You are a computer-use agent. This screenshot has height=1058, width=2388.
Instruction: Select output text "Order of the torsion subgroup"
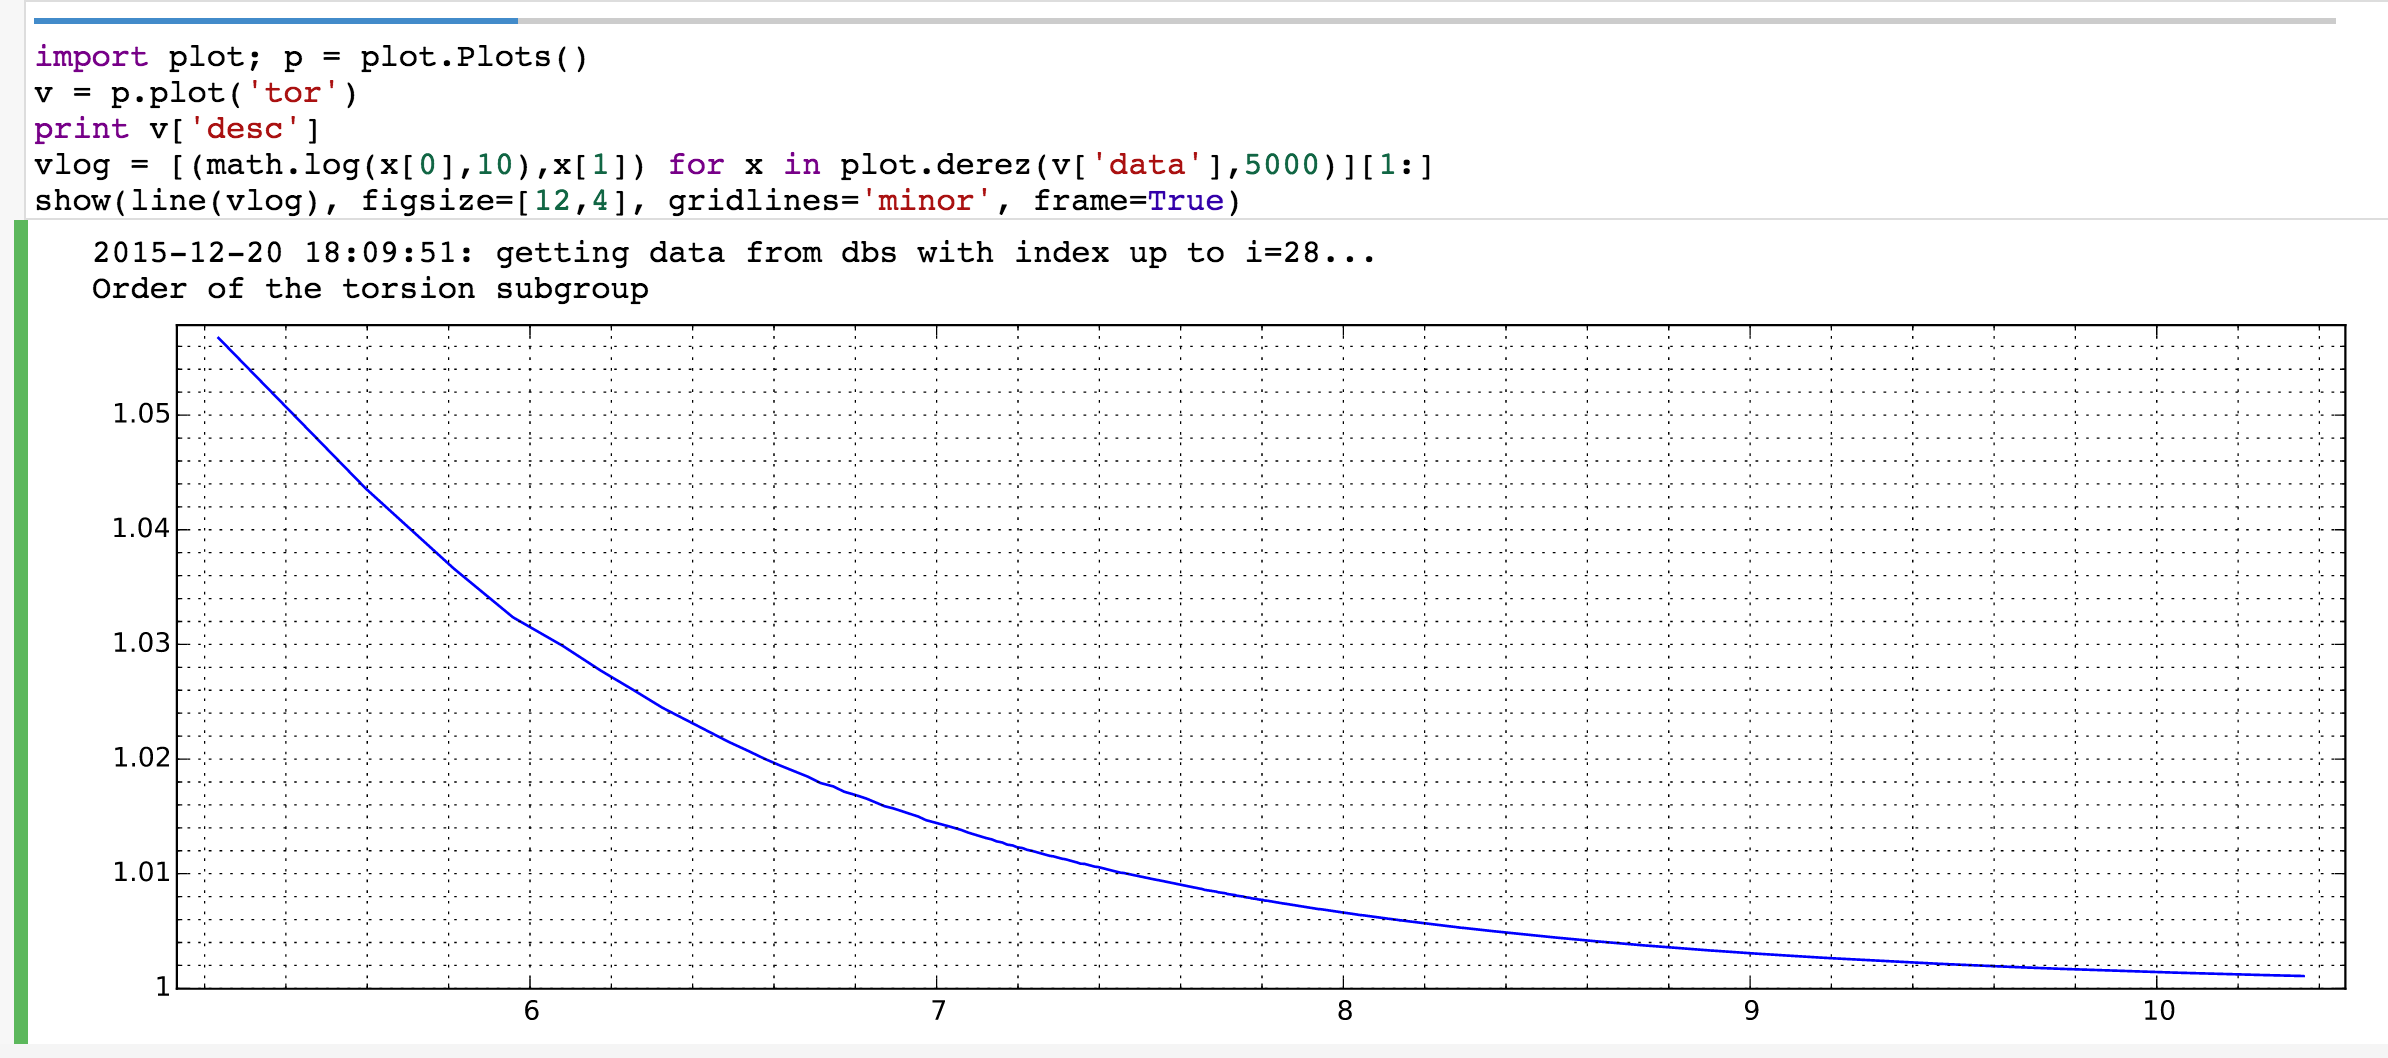[370, 289]
